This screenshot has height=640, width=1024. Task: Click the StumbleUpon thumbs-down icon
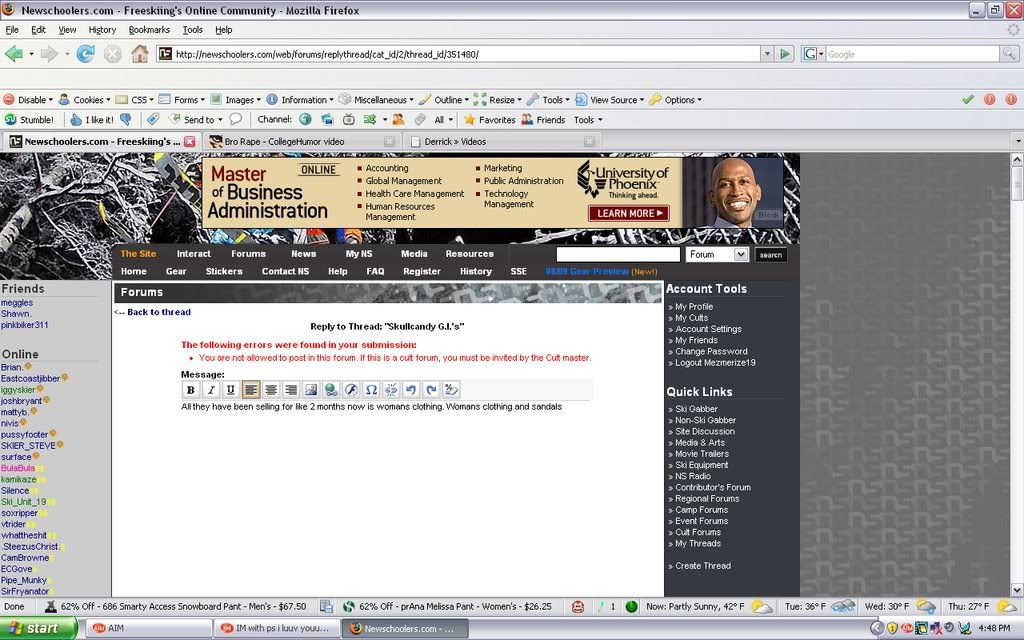[125, 120]
